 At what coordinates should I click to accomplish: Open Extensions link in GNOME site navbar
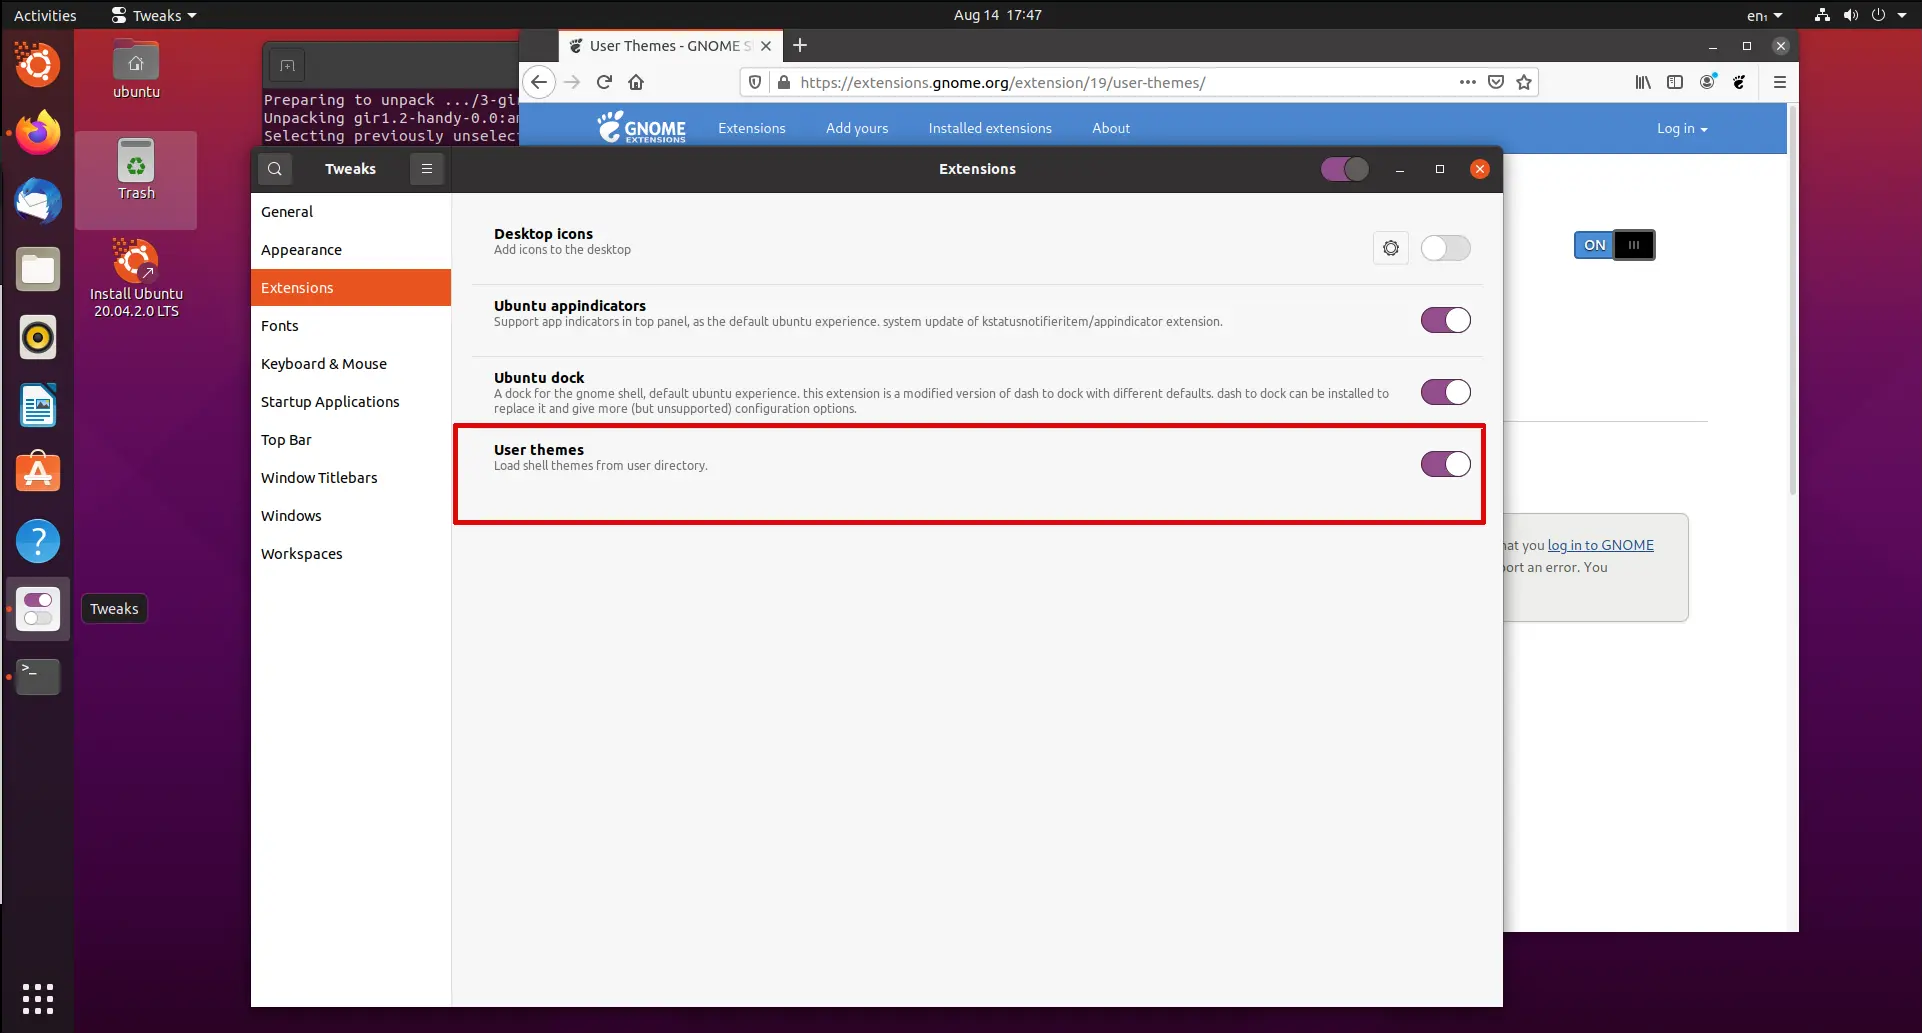coord(752,128)
